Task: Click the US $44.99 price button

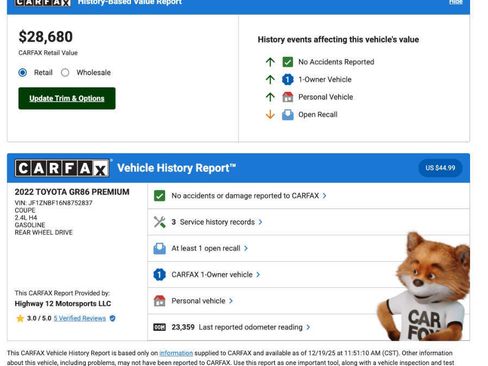Action: (x=440, y=168)
